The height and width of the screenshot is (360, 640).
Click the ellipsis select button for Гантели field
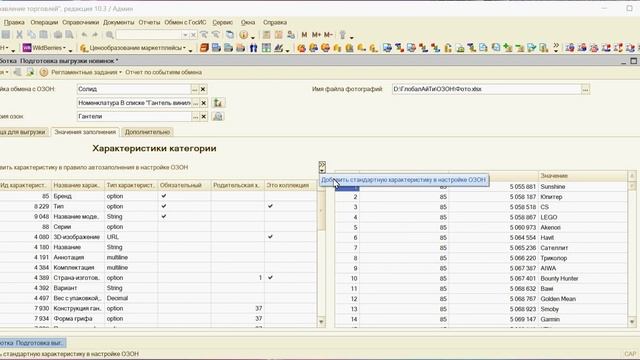pos(196,116)
